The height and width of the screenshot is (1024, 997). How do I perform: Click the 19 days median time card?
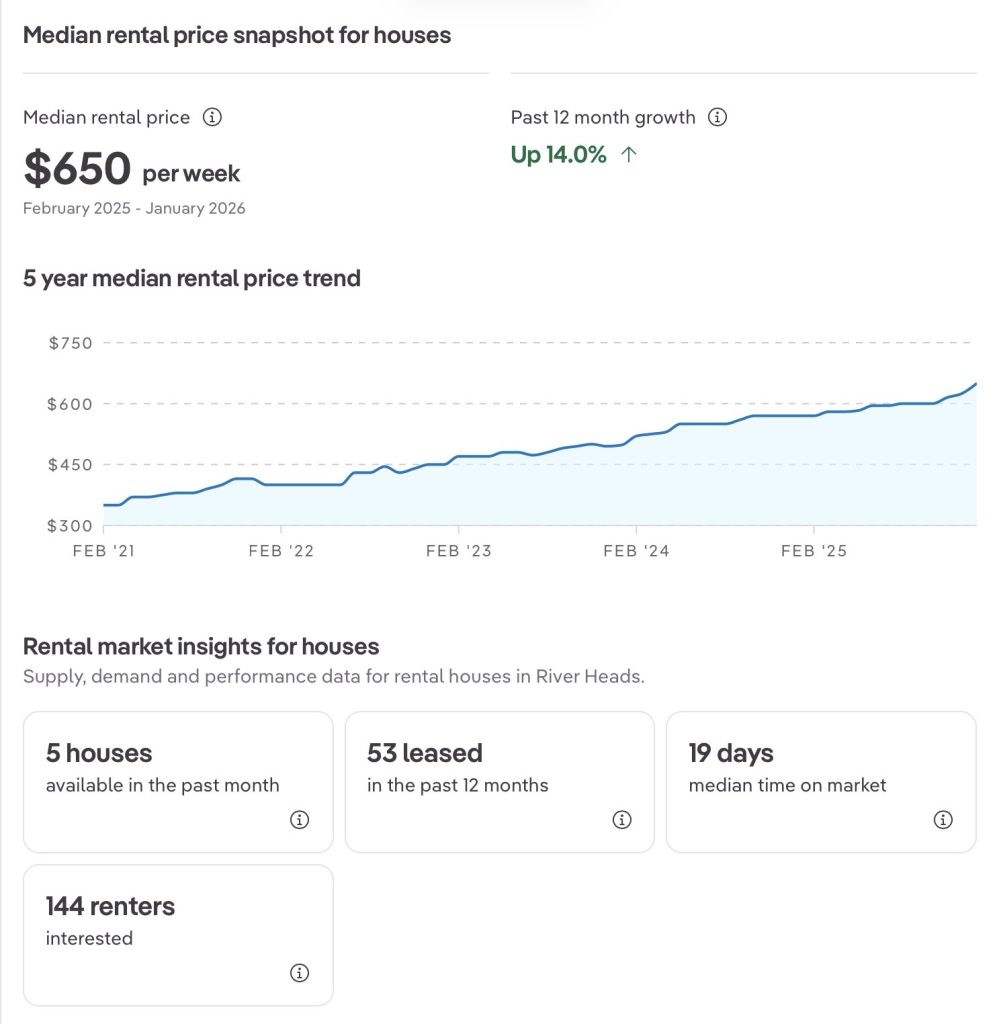point(820,781)
